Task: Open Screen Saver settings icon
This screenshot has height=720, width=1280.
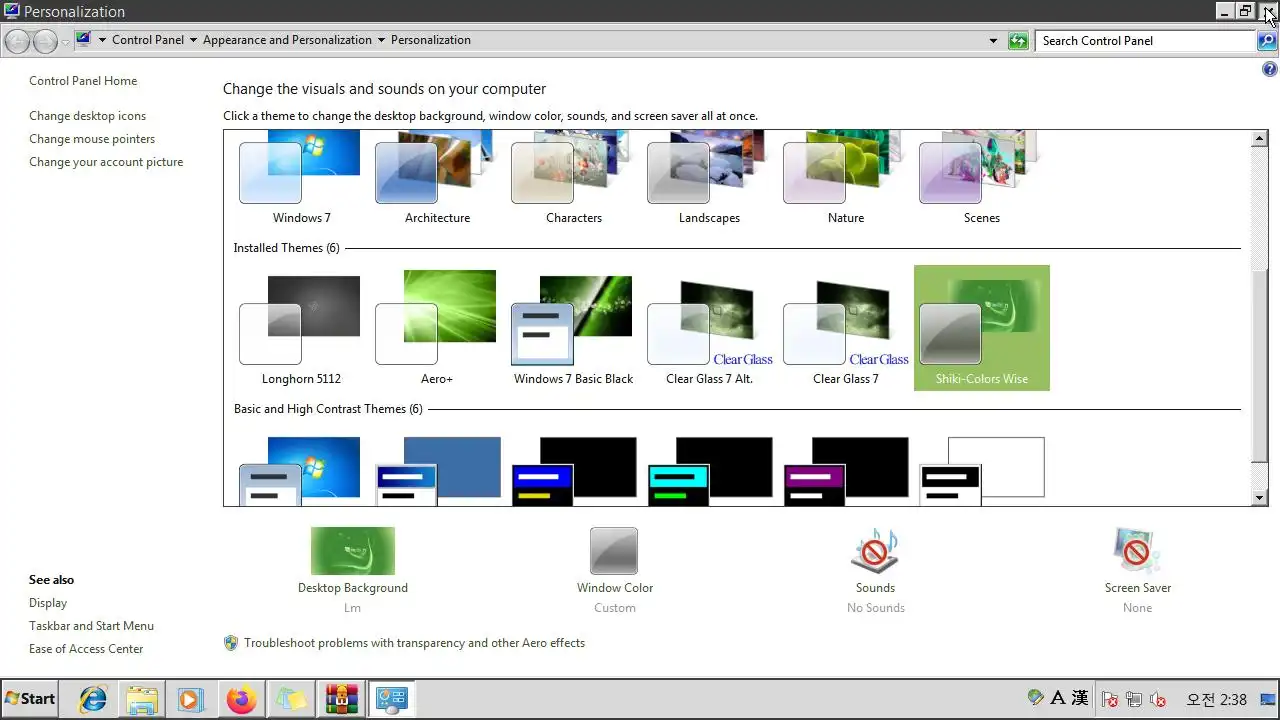Action: click(x=1137, y=551)
